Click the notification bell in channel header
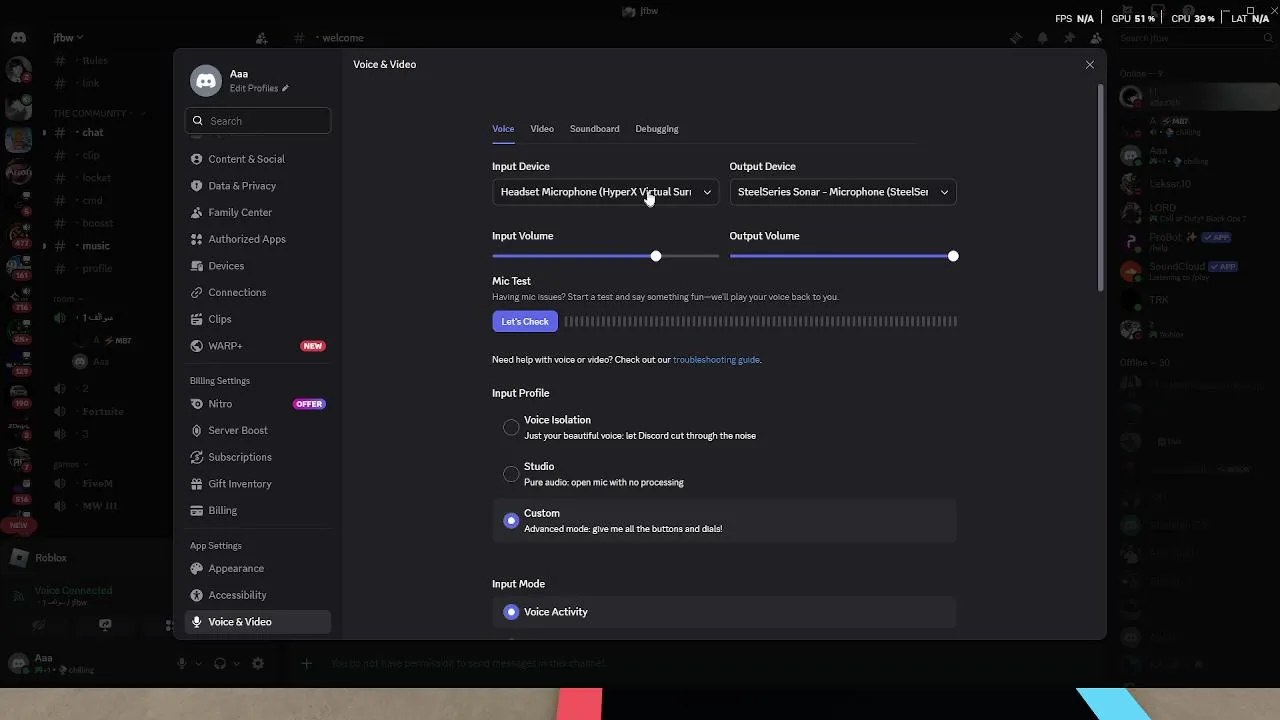 [x=1042, y=38]
